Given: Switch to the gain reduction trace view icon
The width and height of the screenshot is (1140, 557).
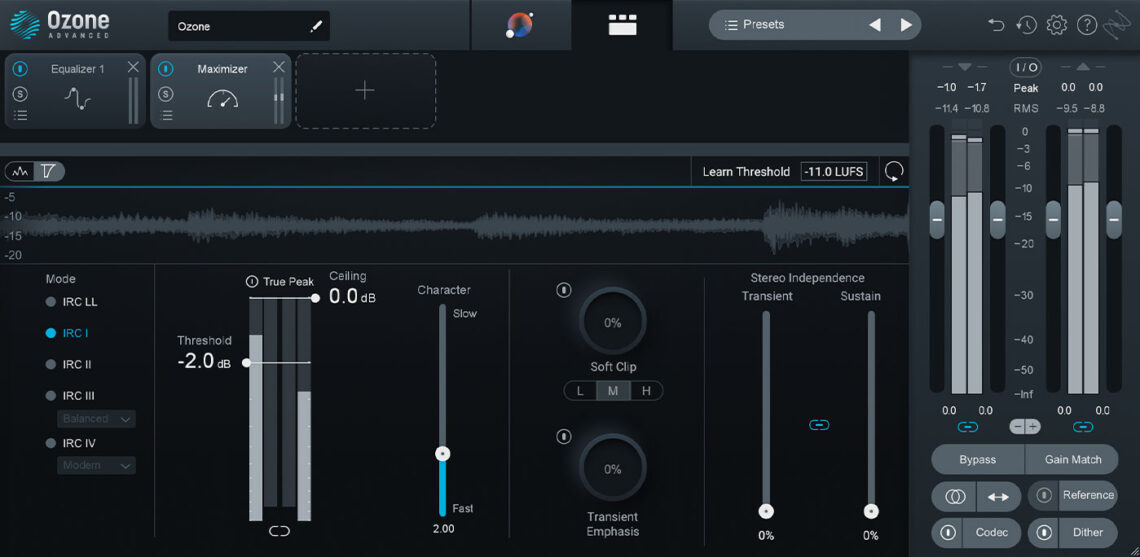Looking at the screenshot, I should coord(49,172).
